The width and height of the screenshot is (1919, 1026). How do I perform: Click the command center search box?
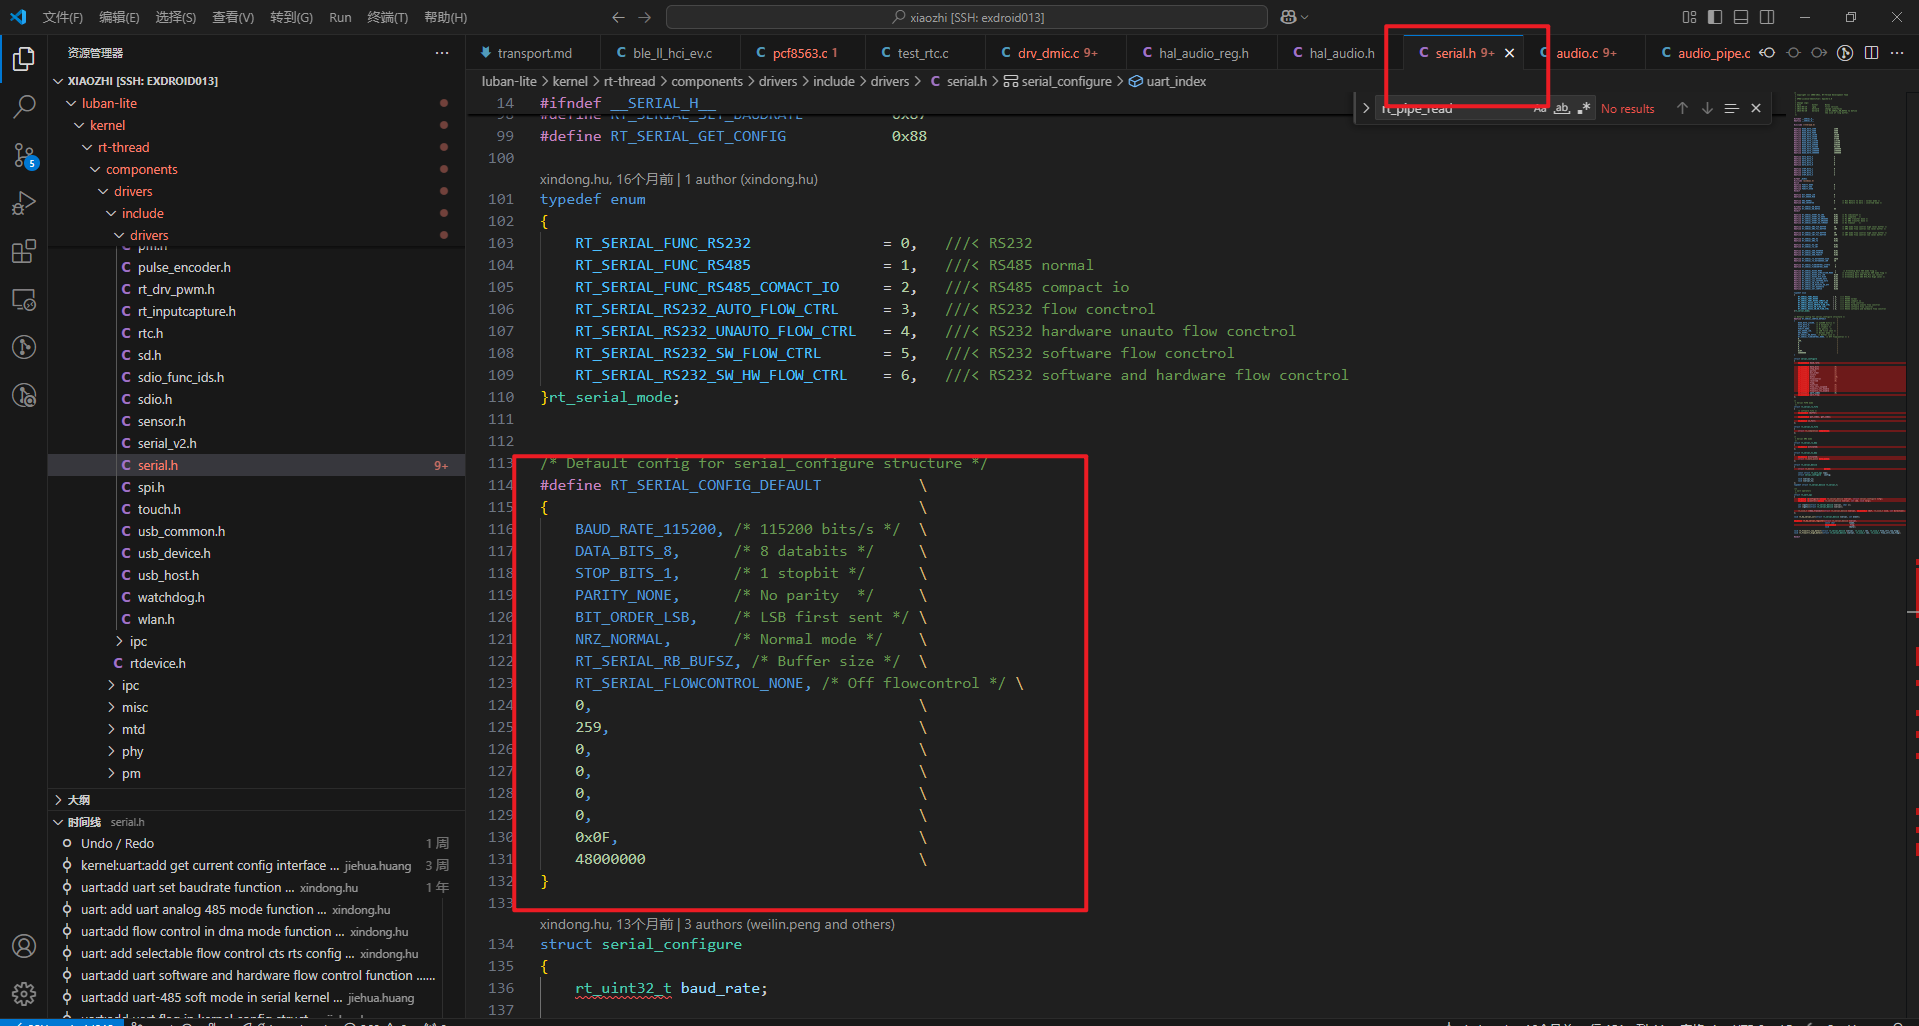point(967,17)
